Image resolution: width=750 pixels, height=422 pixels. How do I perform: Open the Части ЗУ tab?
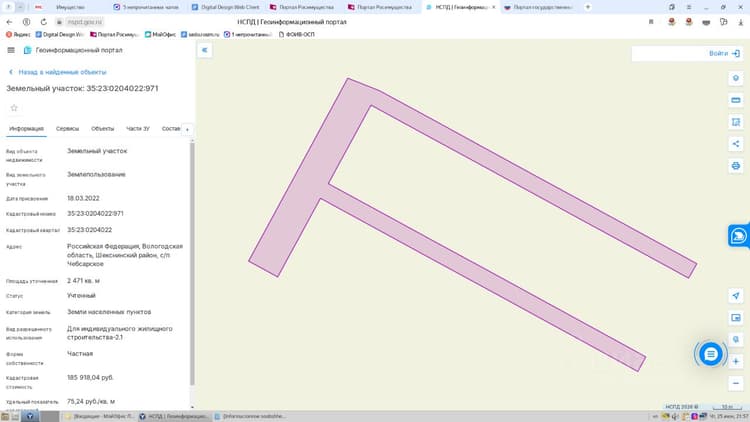pyautogui.click(x=138, y=129)
